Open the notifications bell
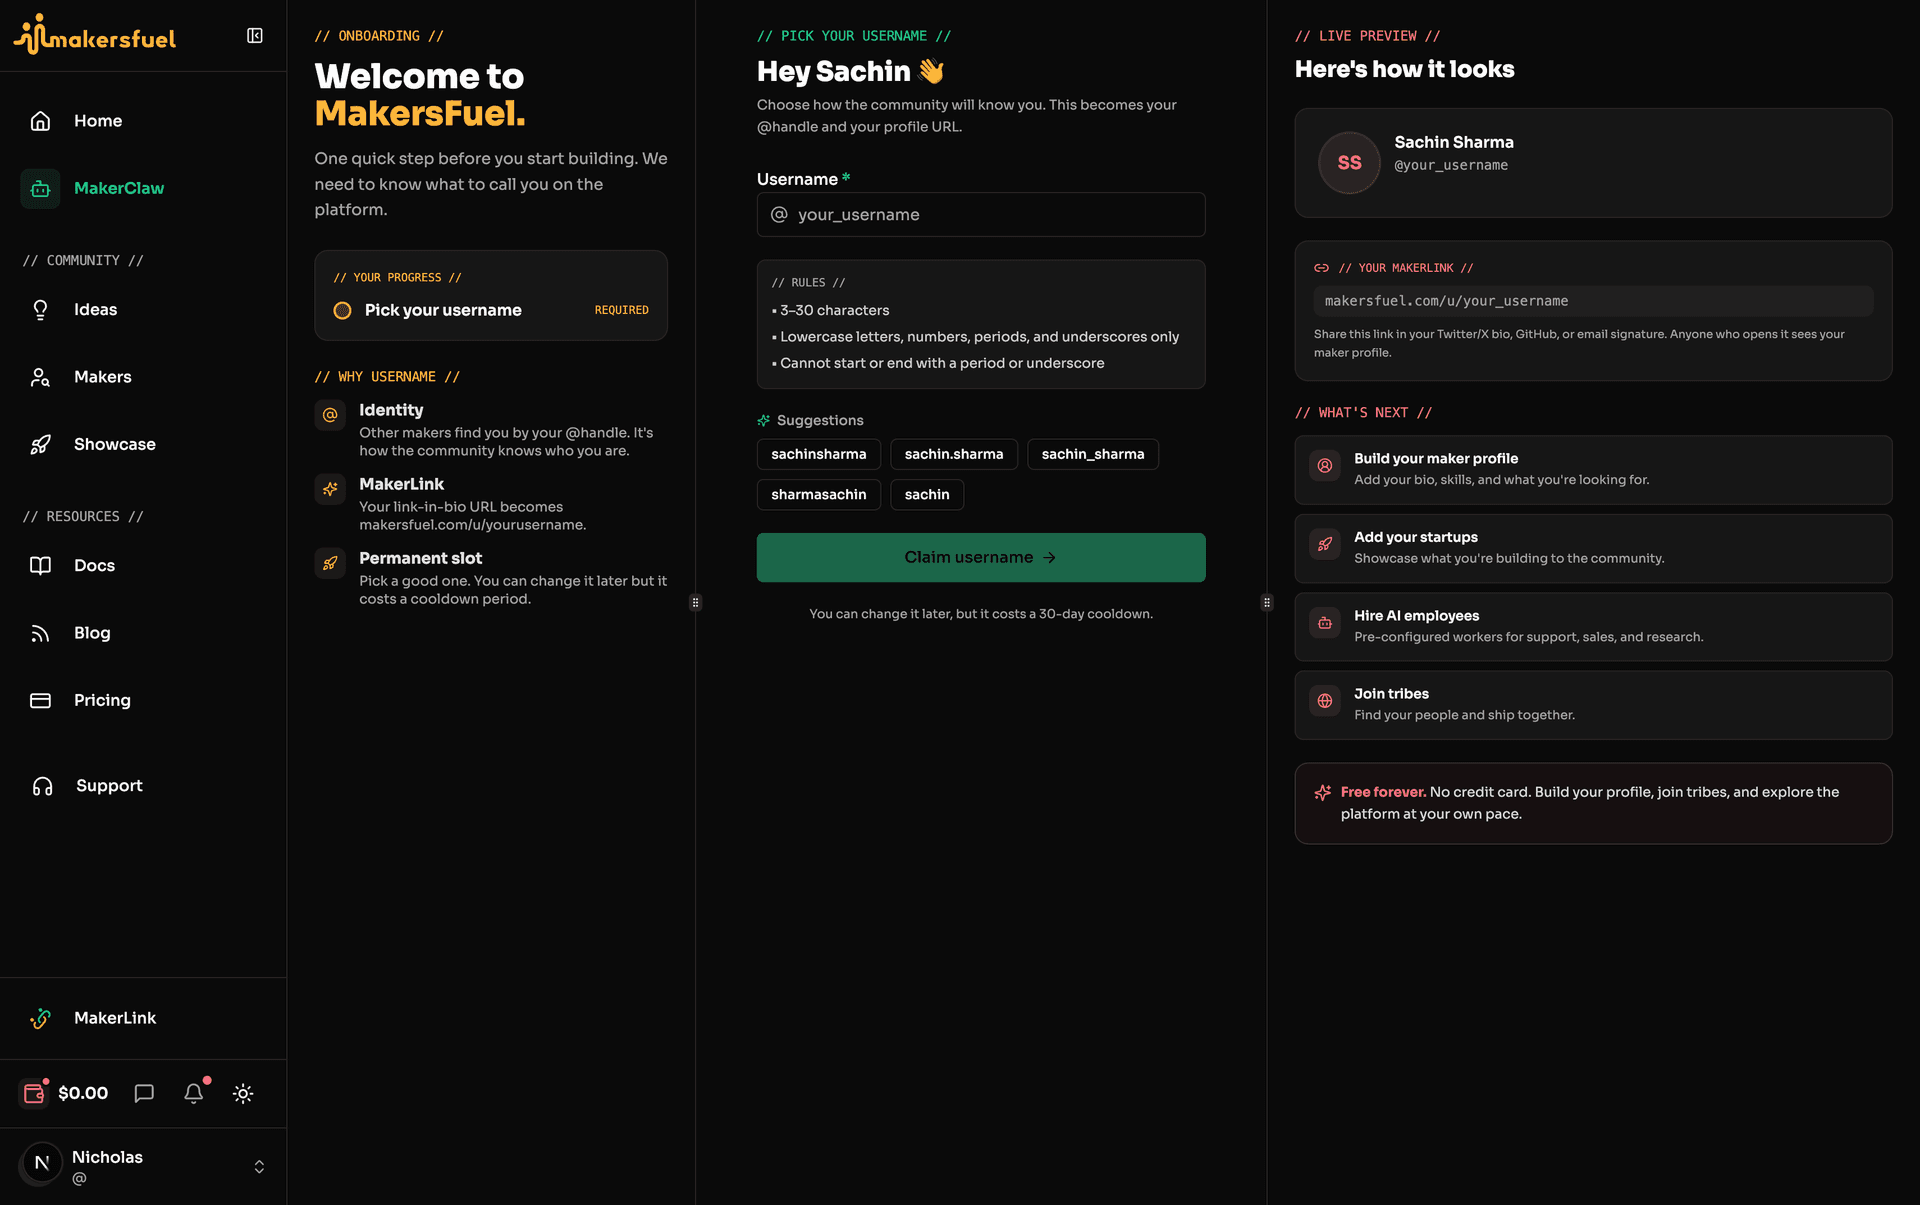 (194, 1093)
